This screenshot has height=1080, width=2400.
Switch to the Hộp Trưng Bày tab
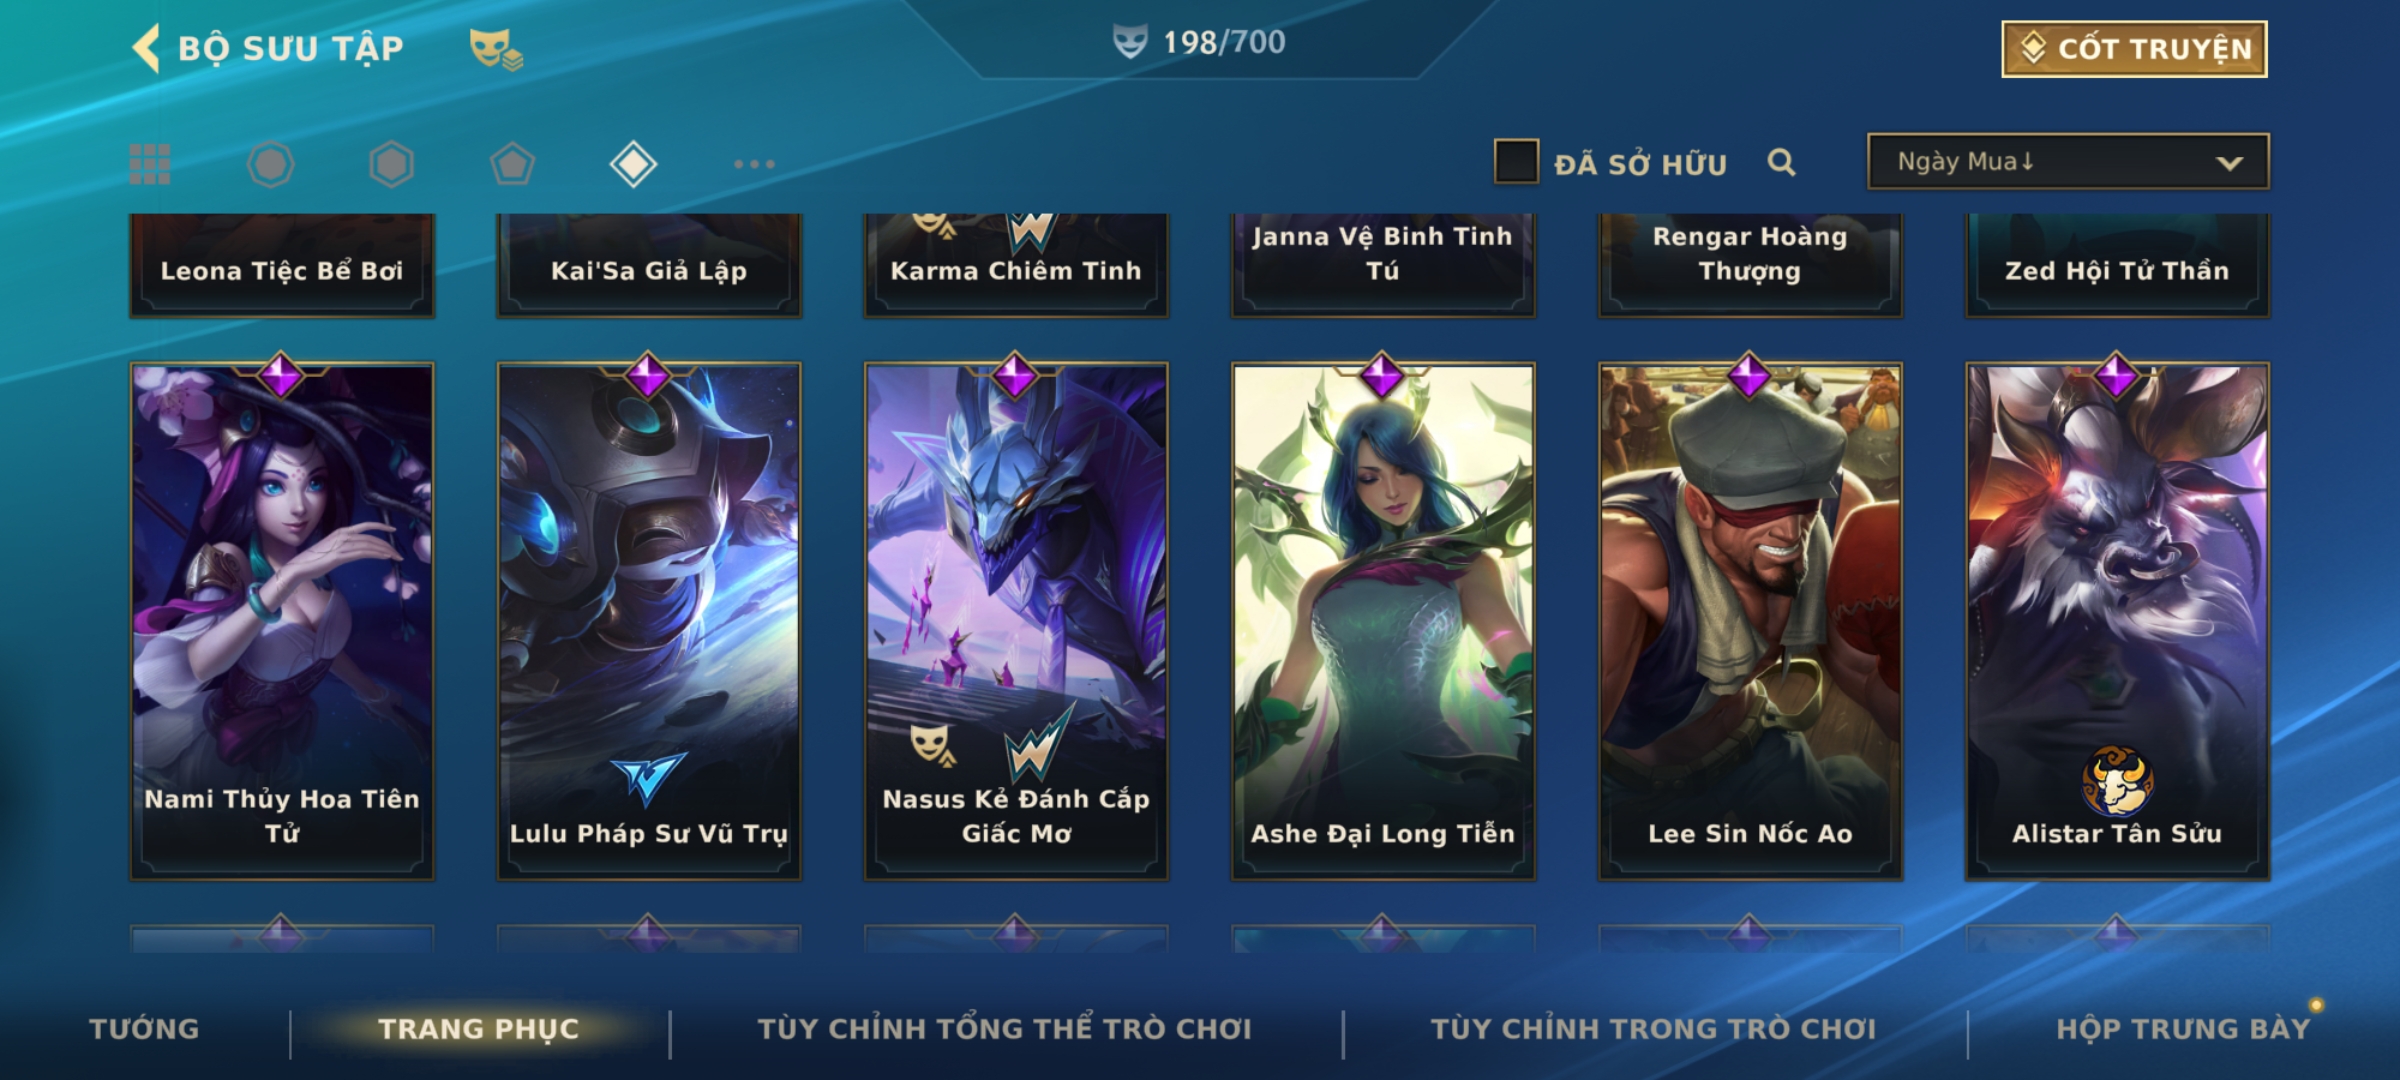(2183, 1029)
